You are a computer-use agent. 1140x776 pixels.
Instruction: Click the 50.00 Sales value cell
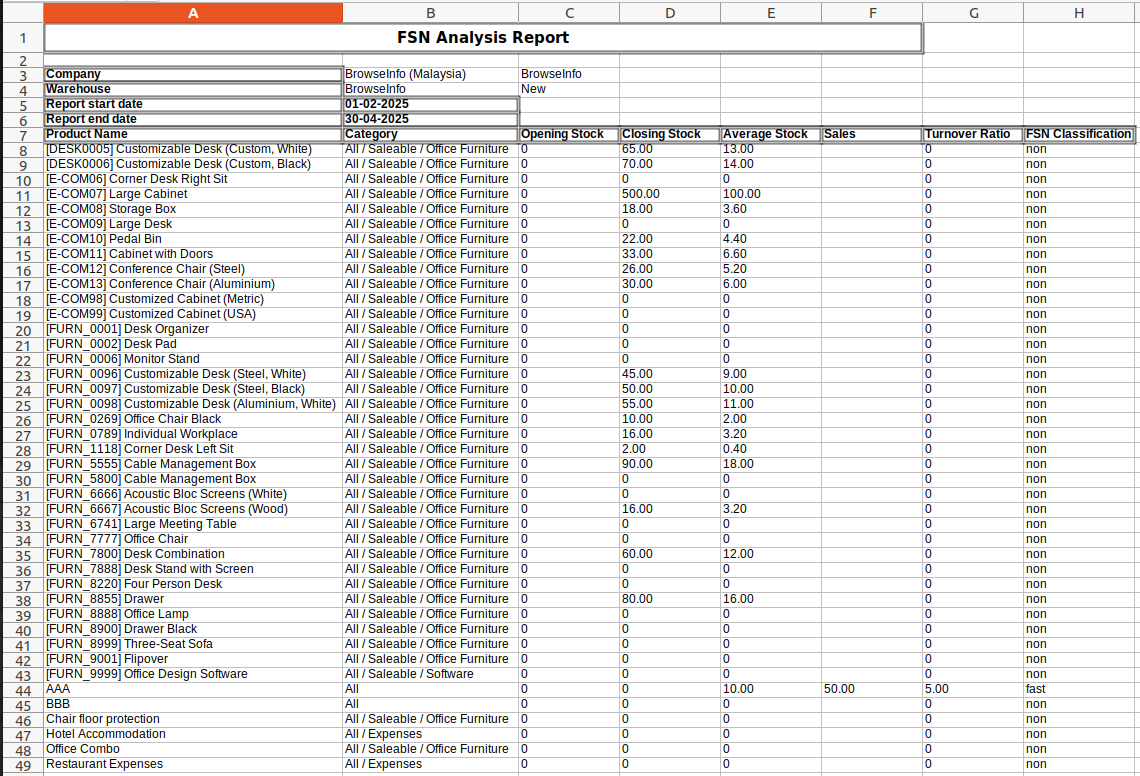840,689
